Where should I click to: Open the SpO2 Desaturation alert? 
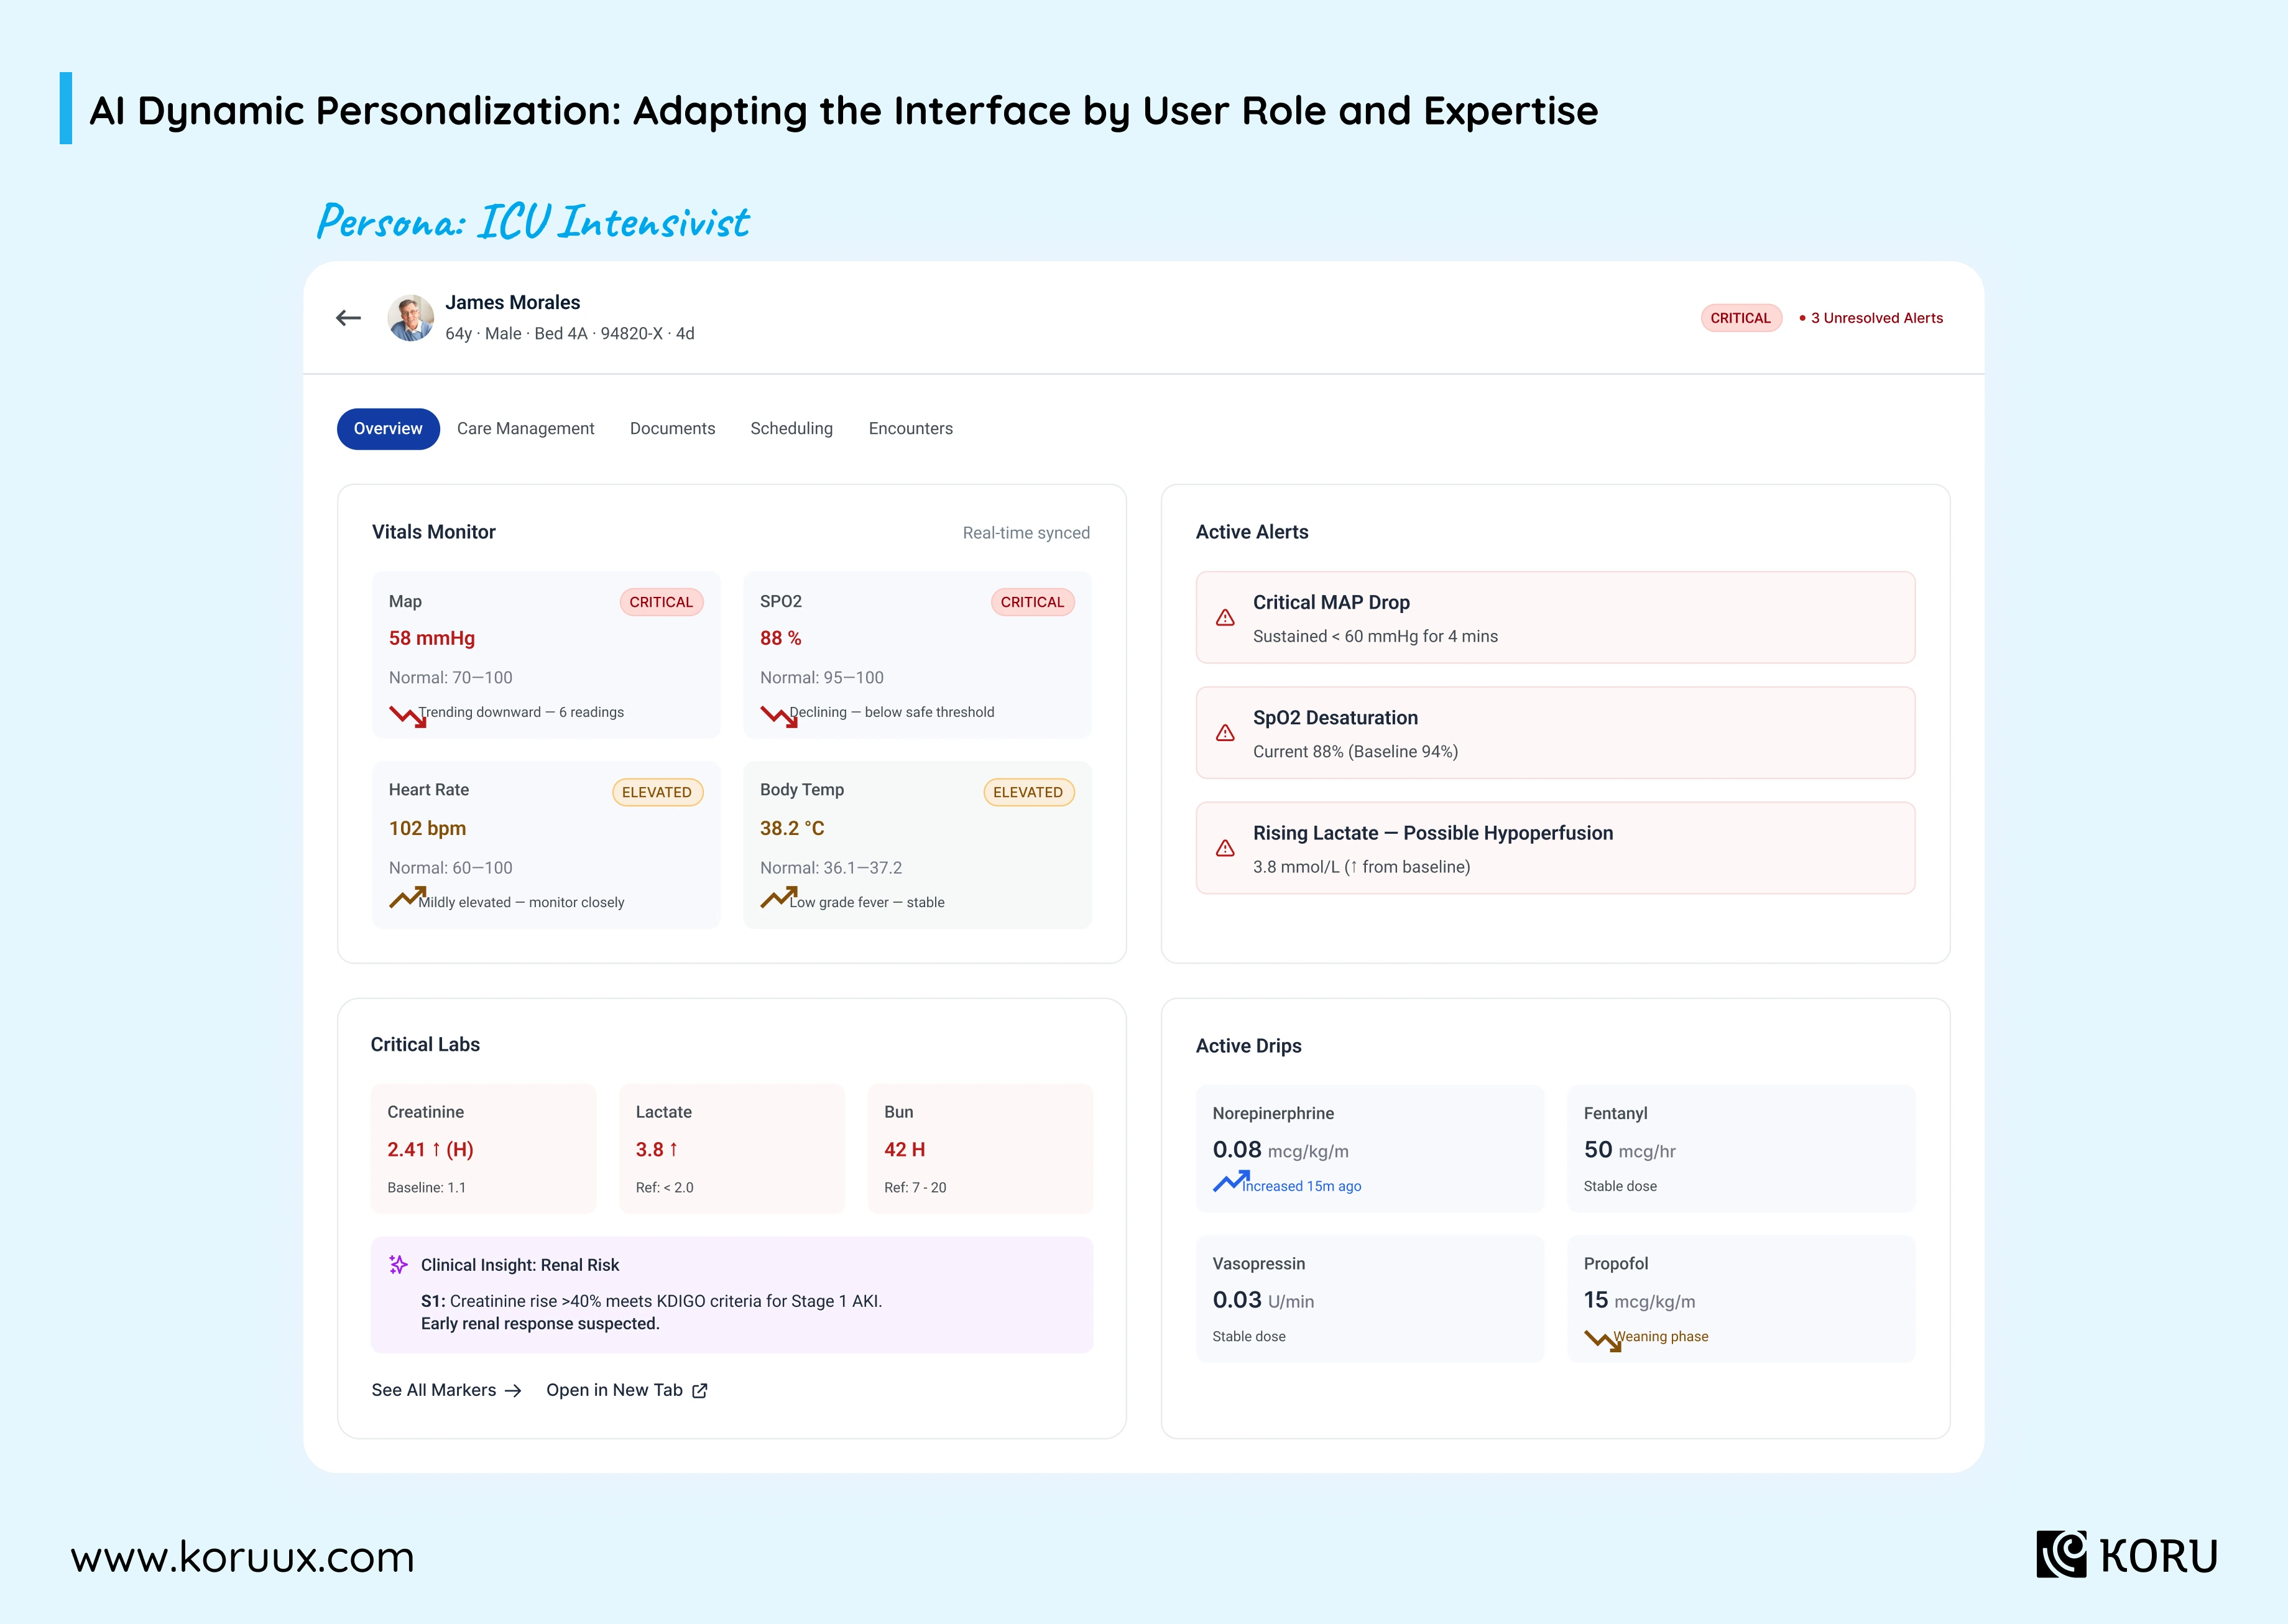(x=1555, y=733)
